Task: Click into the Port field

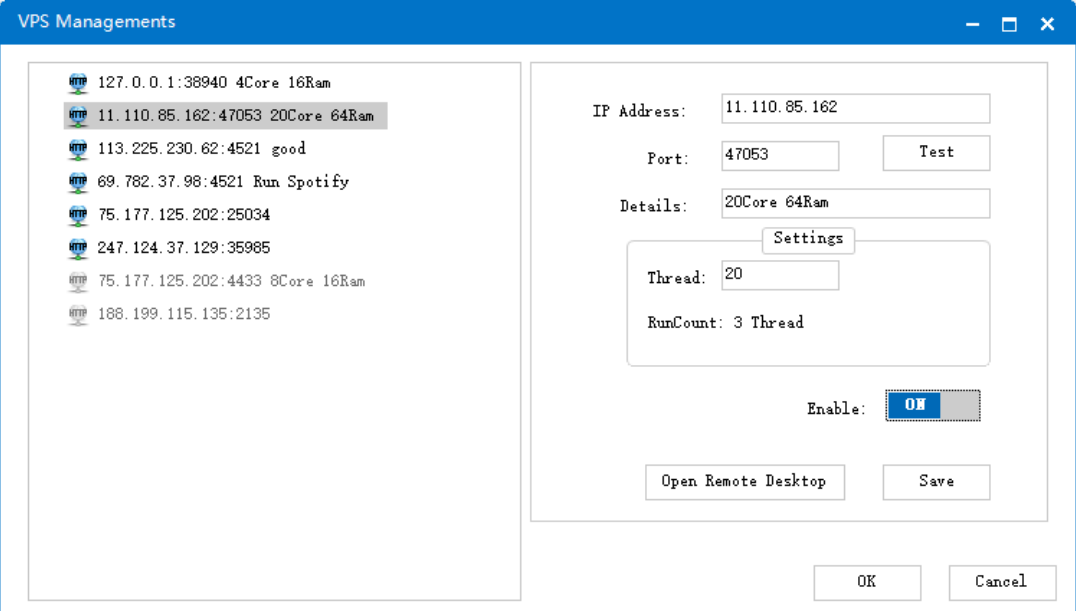Action: [780, 156]
